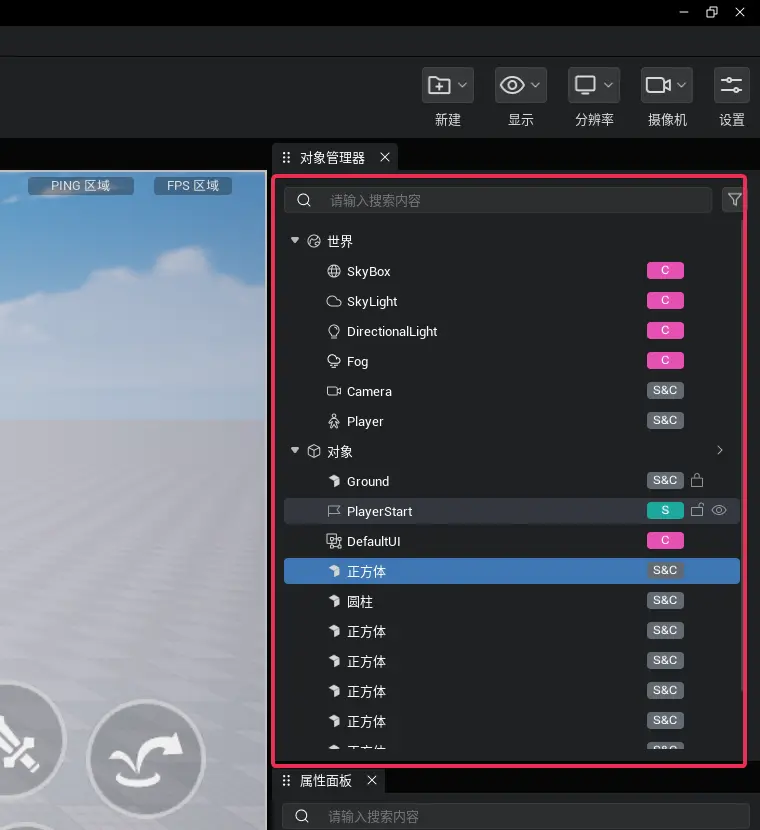This screenshot has width=760, height=830.
Task: Click the 显示 eye icon
Action: pyautogui.click(x=512, y=85)
